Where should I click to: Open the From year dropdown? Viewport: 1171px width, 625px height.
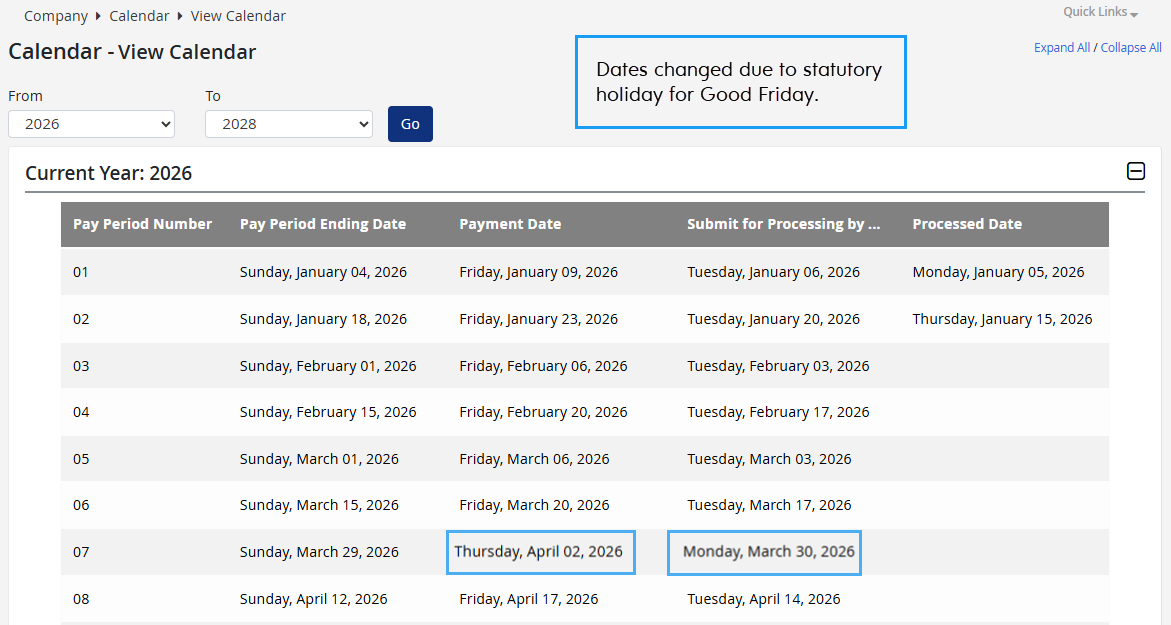click(91, 124)
